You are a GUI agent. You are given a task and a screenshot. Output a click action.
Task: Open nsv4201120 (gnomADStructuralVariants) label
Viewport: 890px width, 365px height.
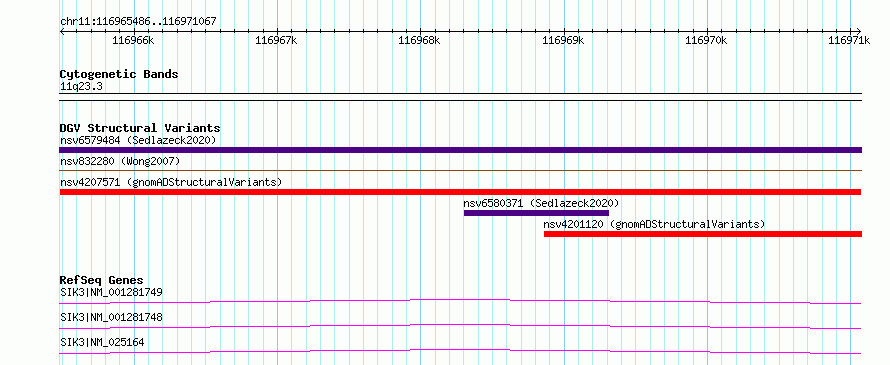pyautogui.click(x=654, y=224)
